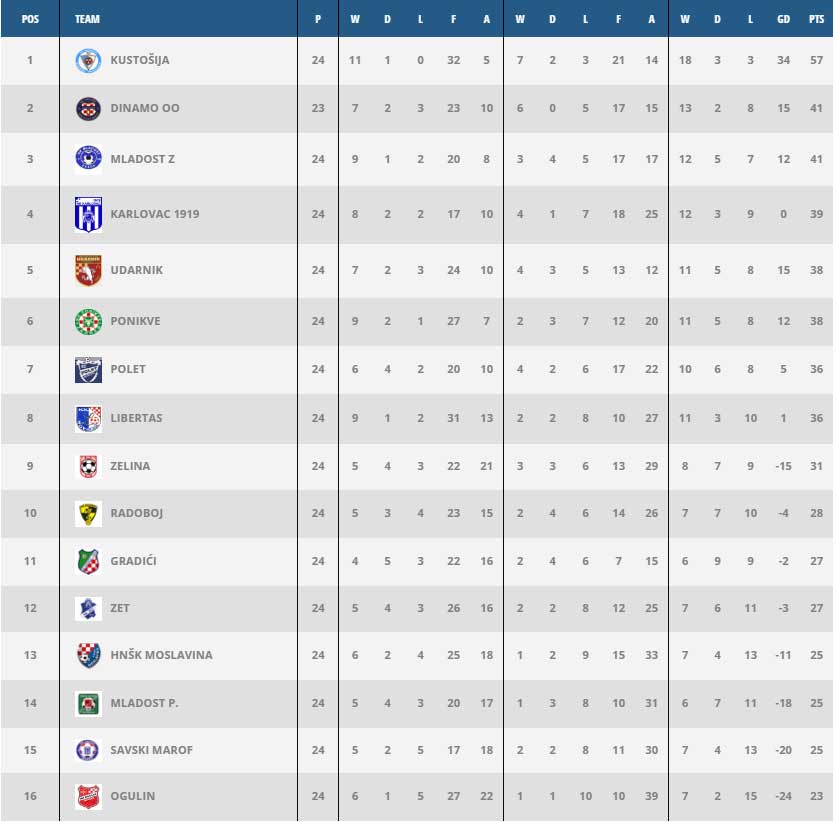
Task: Sort by the PTS column header
Action: (816, 19)
